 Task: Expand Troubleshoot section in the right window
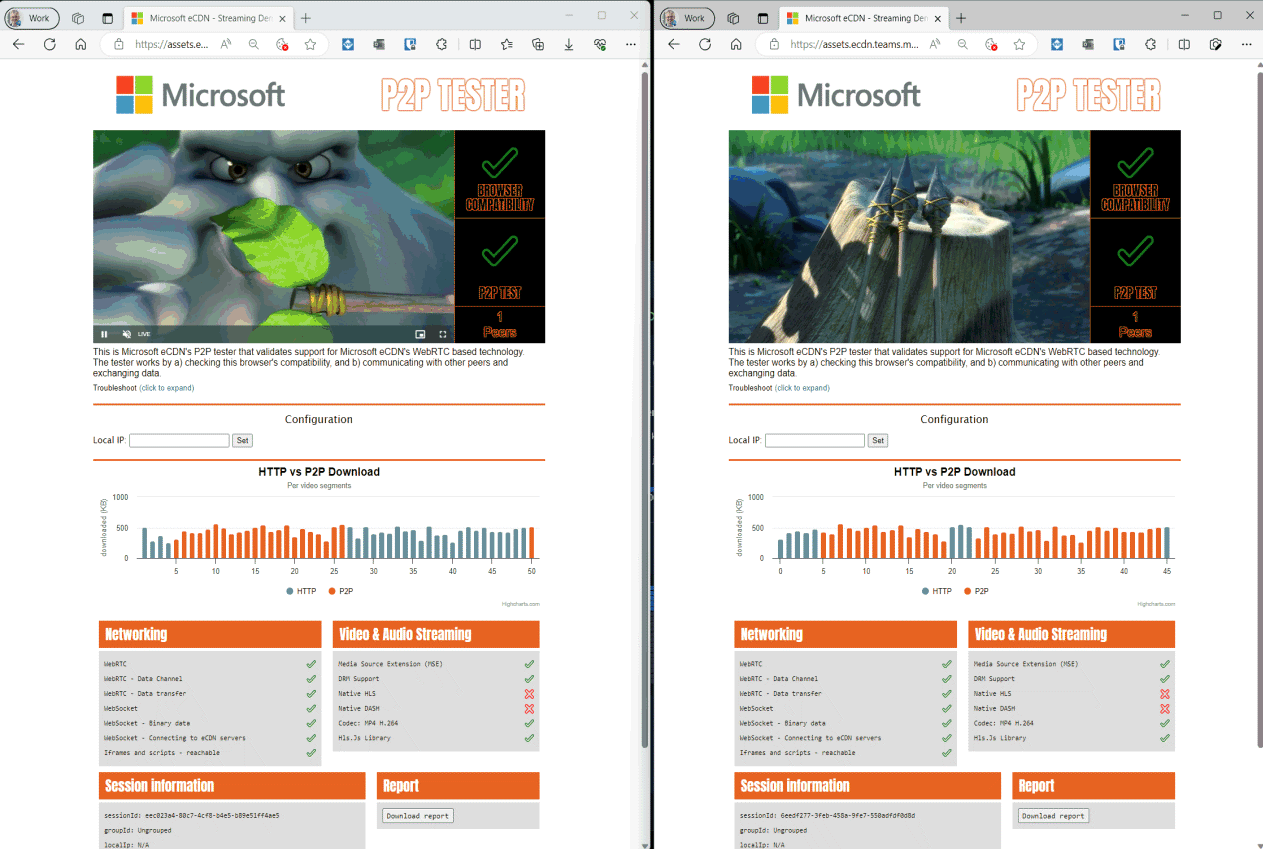pos(802,388)
